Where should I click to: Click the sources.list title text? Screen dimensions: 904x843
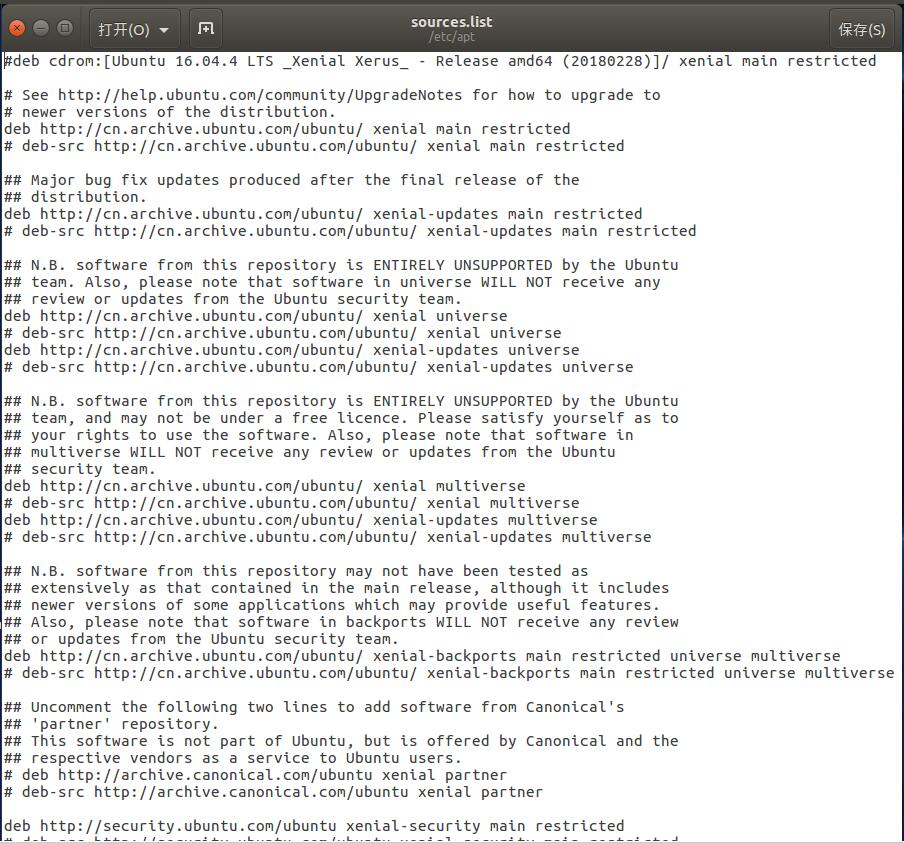pyautogui.click(x=451, y=22)
